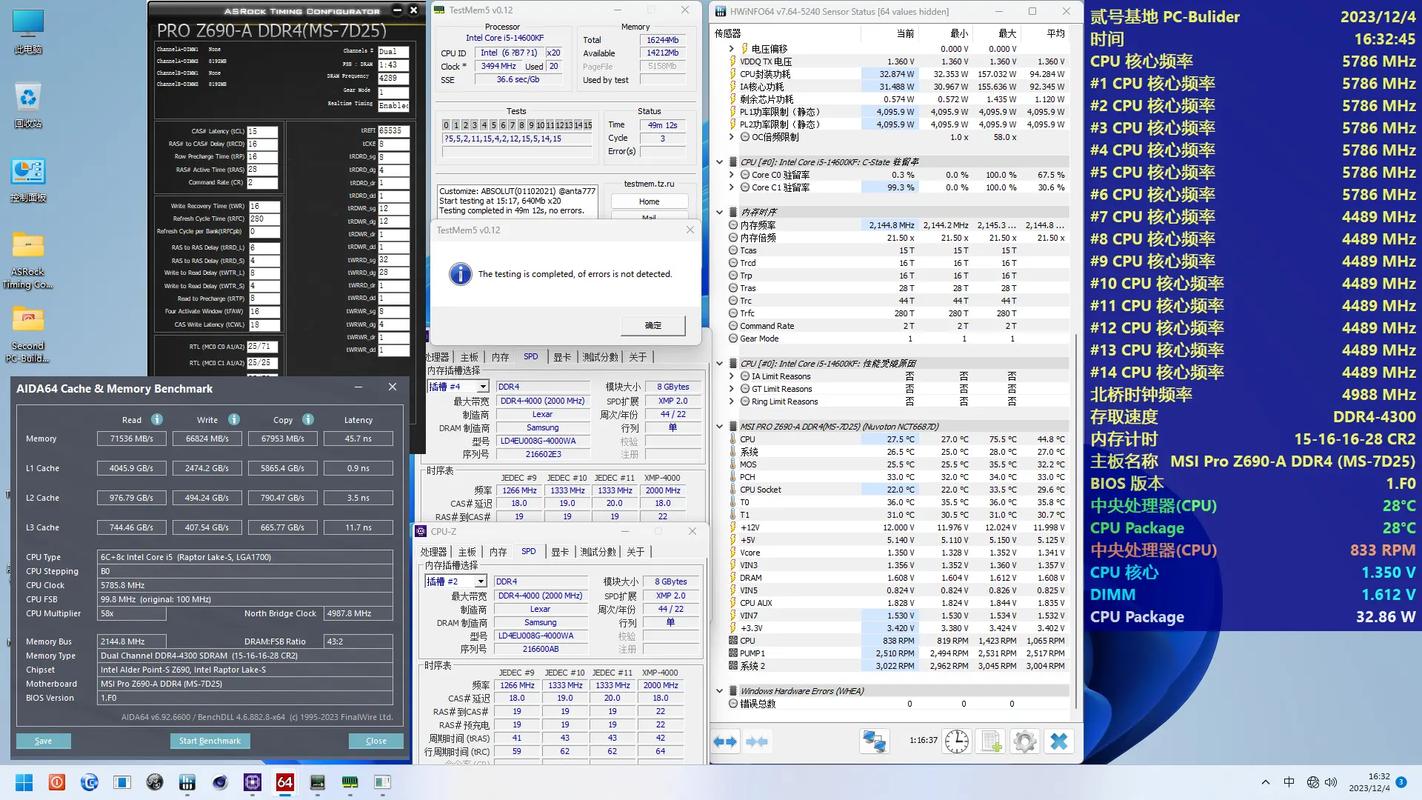Switch to 测试分数 tab in upper CPU-Z window
Image resolution: width=1422 pixels, height=800 pixels.
(x=600, y=357)
